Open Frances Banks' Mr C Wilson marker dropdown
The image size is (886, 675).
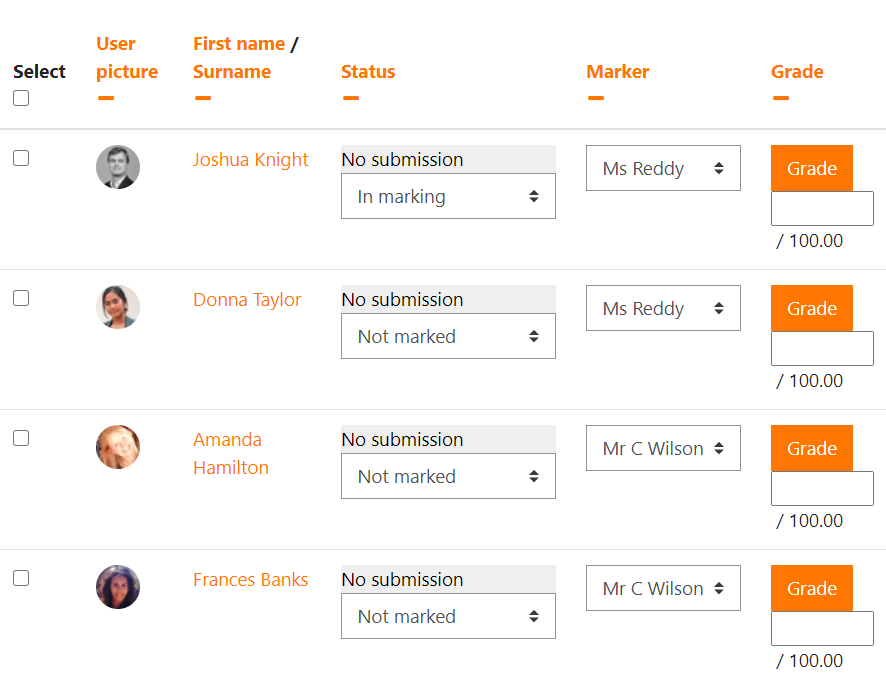click(x=663, y=588)
